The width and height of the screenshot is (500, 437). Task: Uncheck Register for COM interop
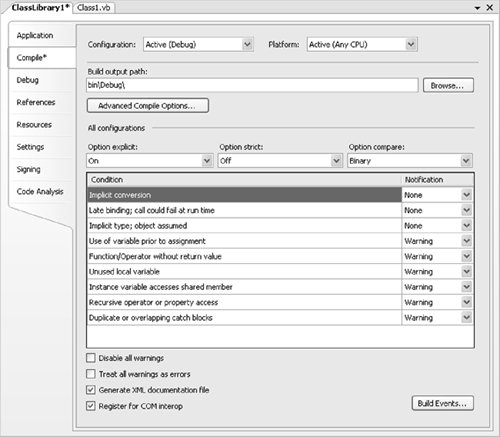click(x=91, y=406)
